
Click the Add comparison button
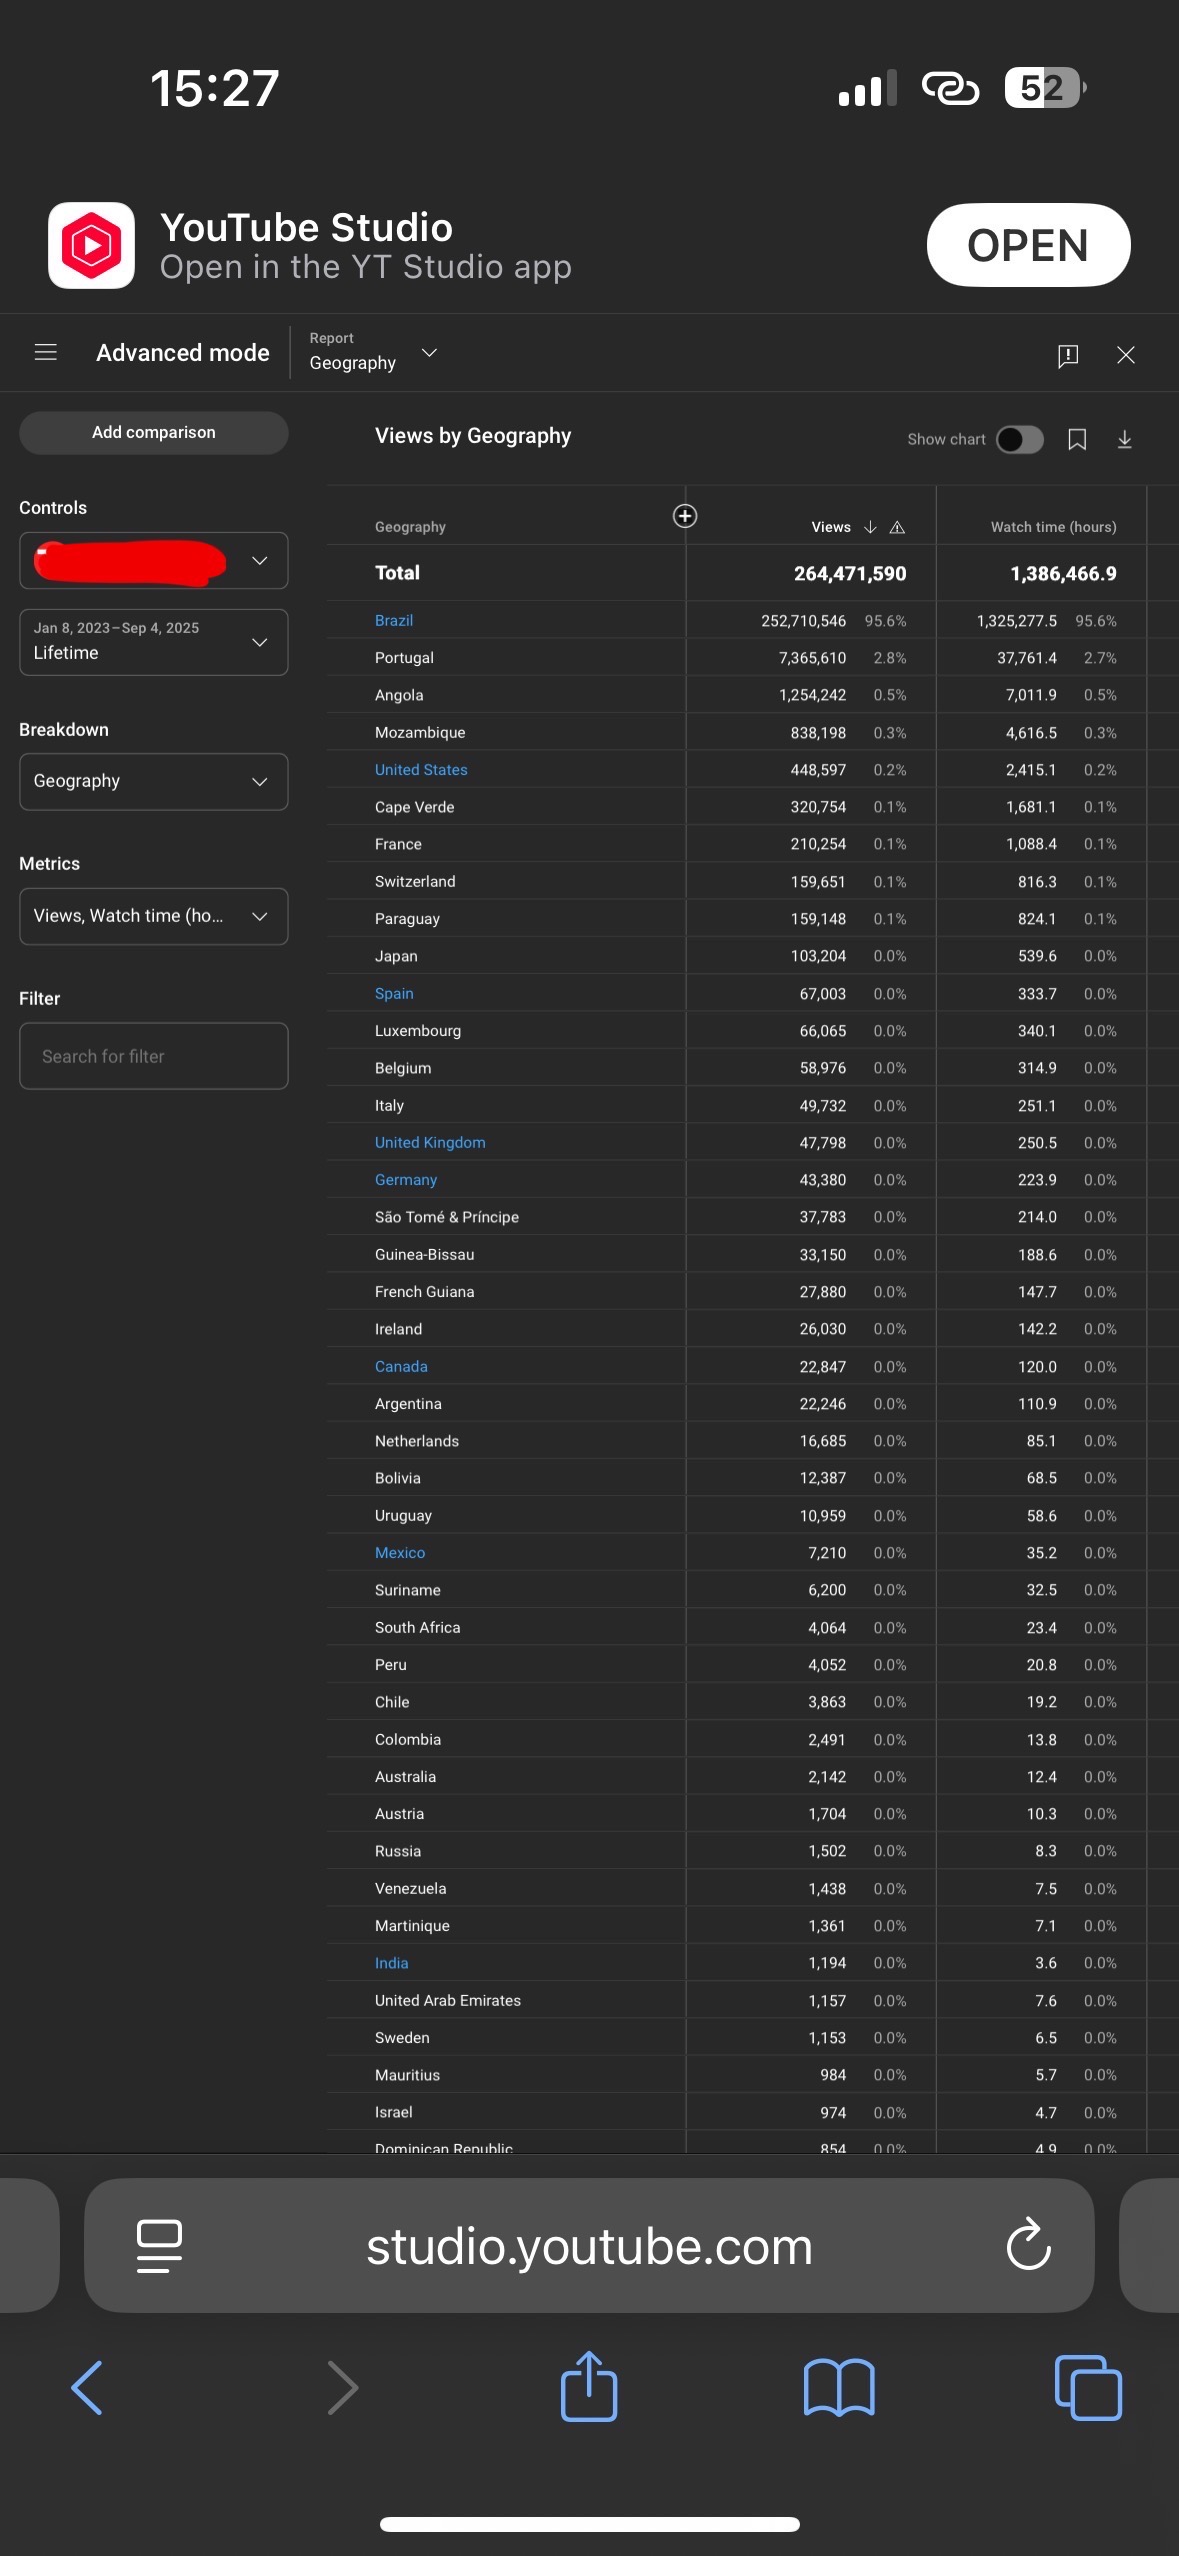[x=153, y=433]
